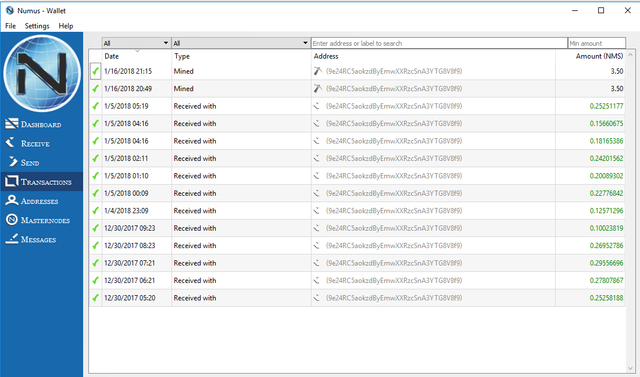Screen dimensions: 640x377
Task: Click the address or label search field
Action: pyautogui.click(x=439, y=43)
